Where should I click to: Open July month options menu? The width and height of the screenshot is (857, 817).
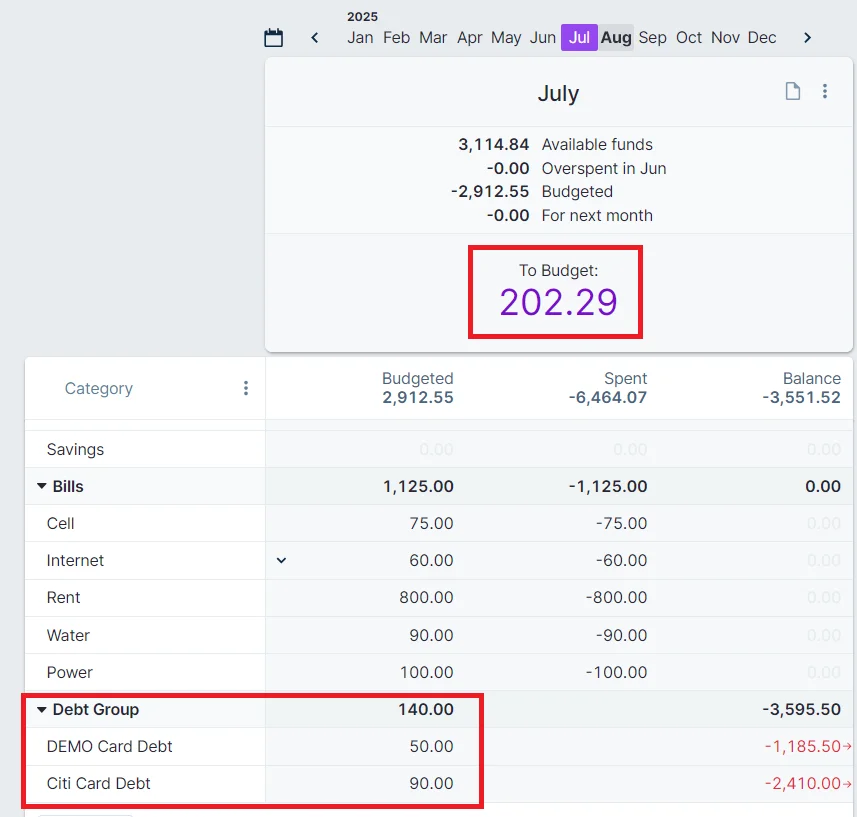coord(825,92)
